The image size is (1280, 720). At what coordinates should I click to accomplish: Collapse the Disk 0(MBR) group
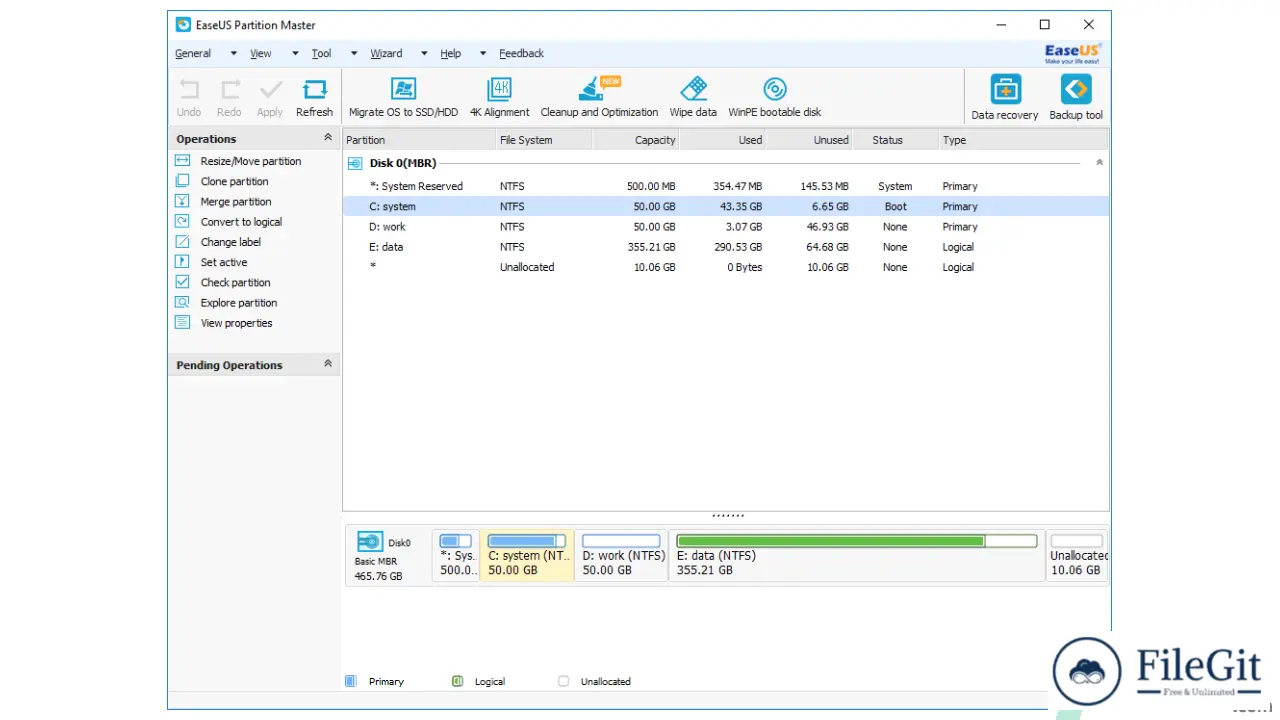1099,162
